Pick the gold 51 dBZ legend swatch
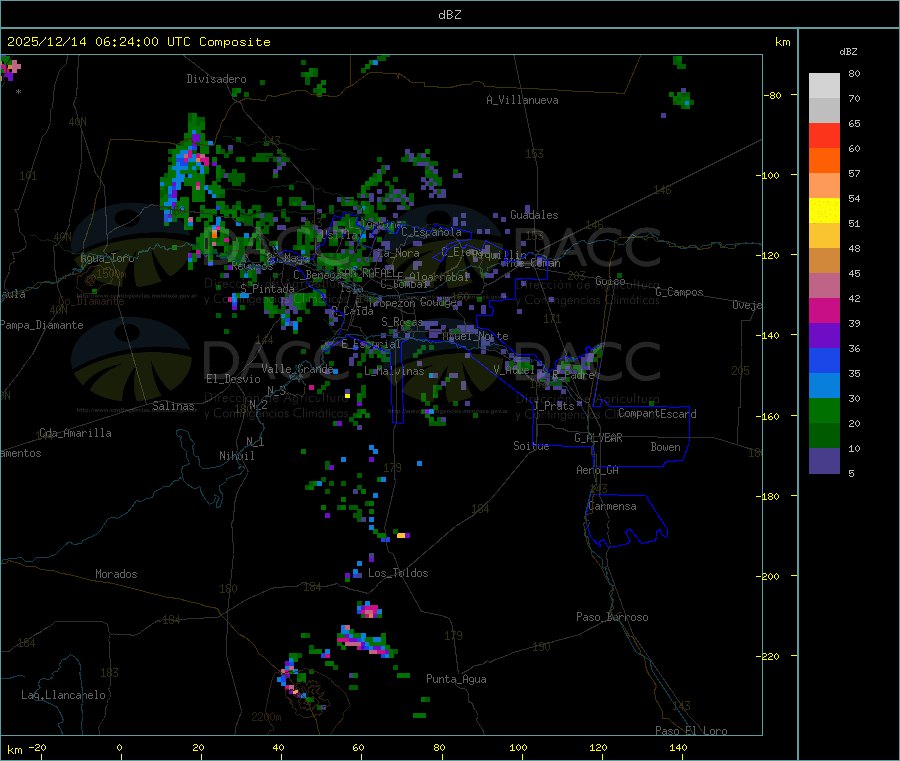 click(x=824, y=236)
